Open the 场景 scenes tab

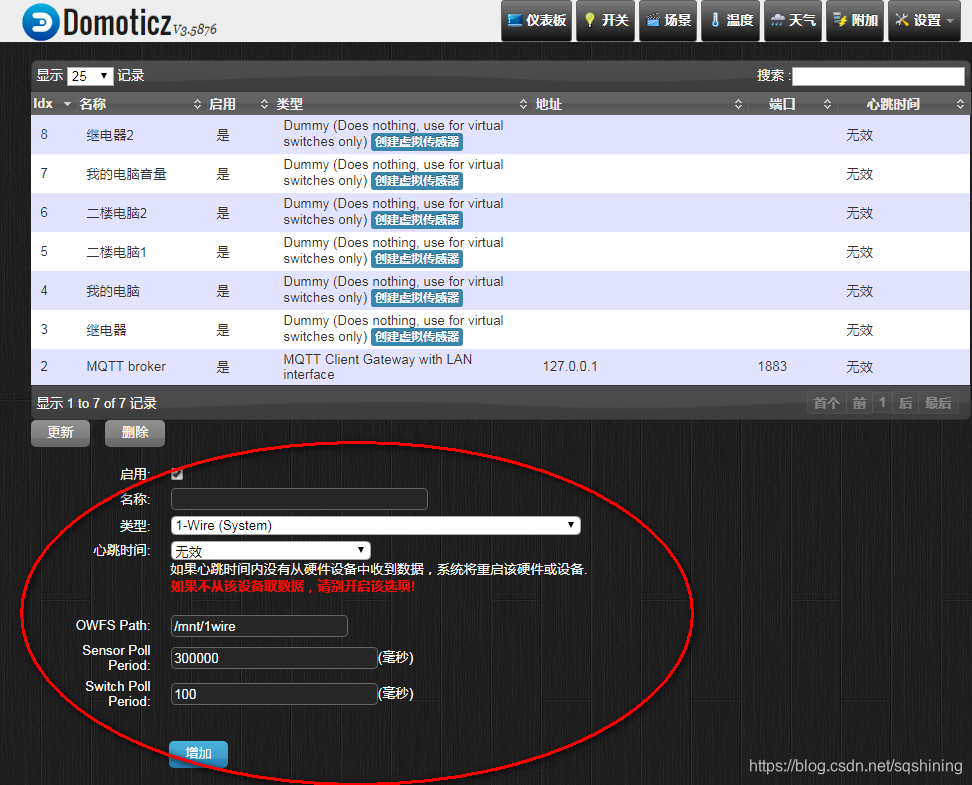point(668,20)
